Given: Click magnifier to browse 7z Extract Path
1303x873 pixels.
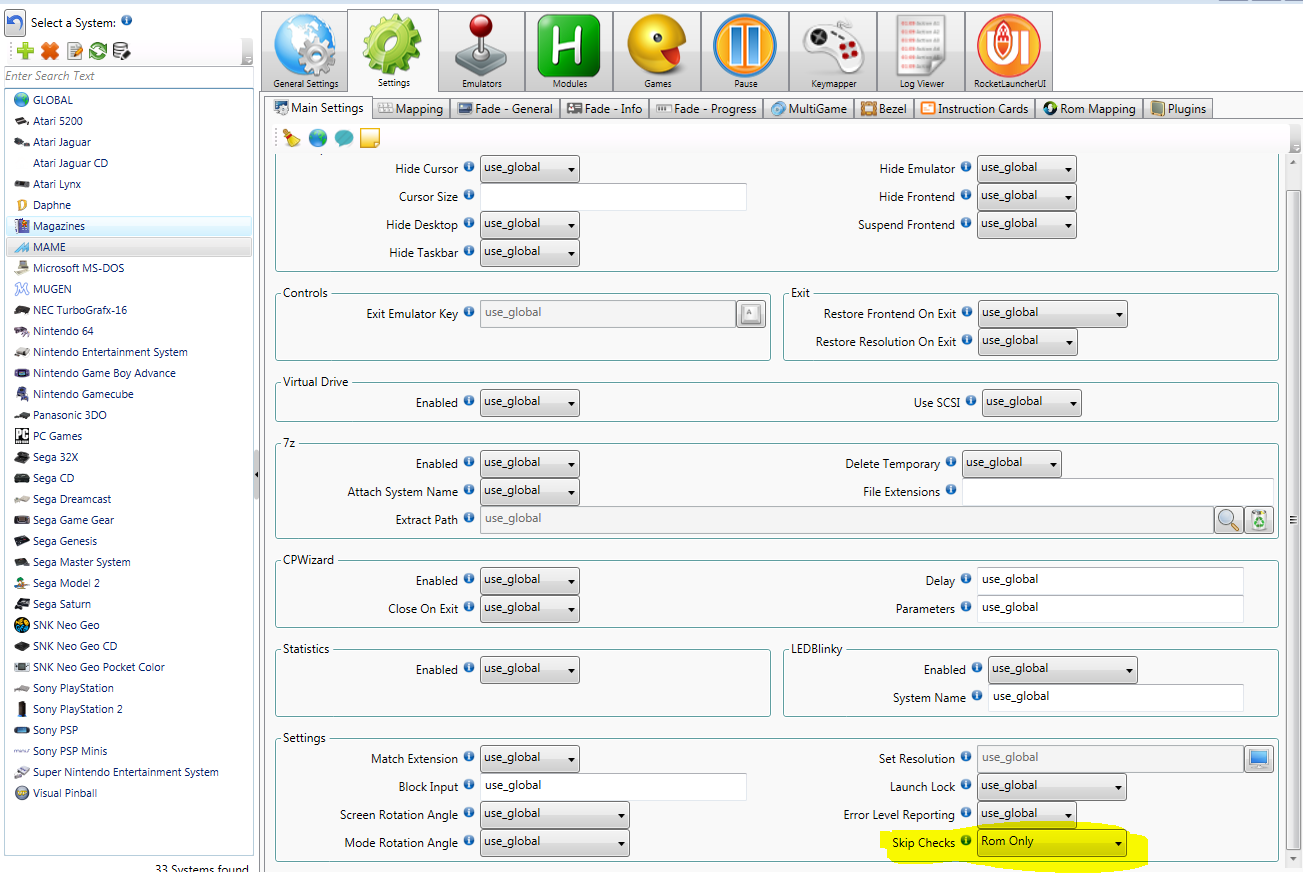Looking at the screenshot, I should [1228, 520].
